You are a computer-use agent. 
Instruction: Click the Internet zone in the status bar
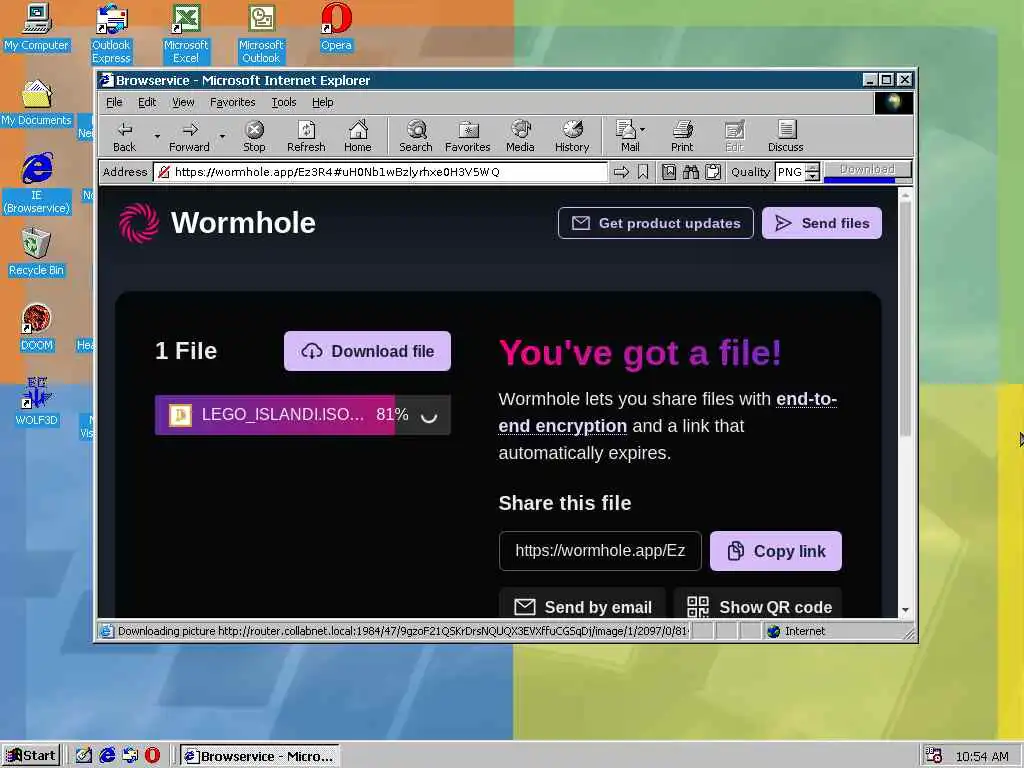pos(796,631)
